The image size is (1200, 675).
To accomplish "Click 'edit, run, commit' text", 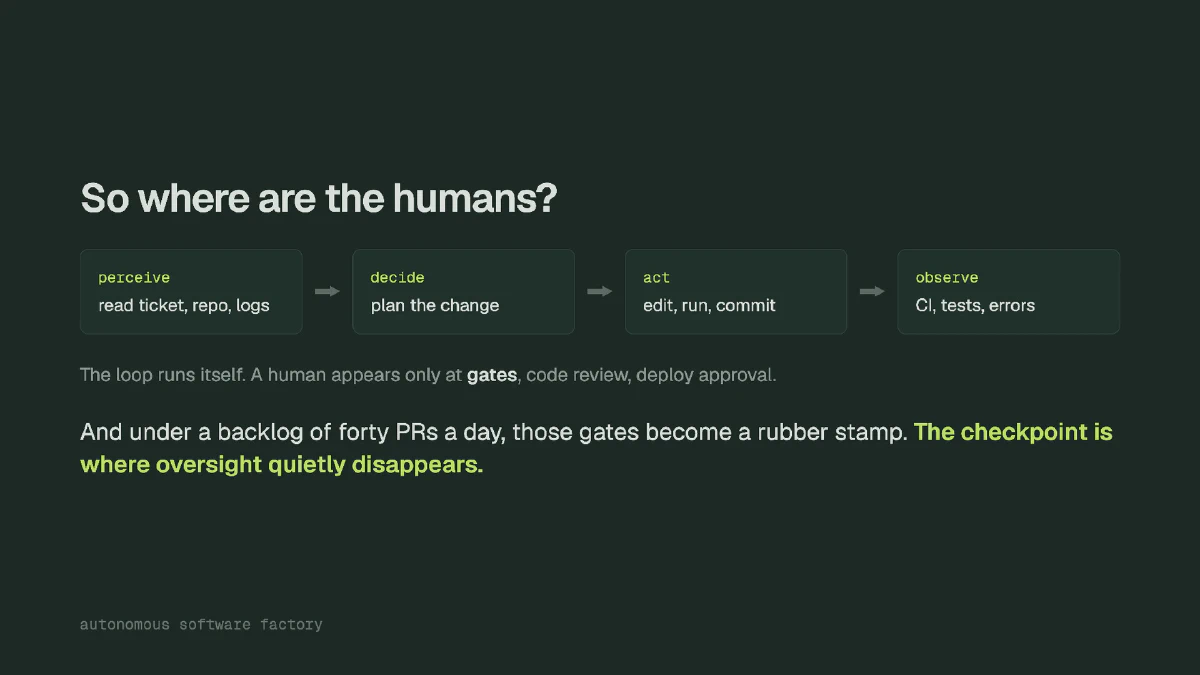I will point(709,305).
